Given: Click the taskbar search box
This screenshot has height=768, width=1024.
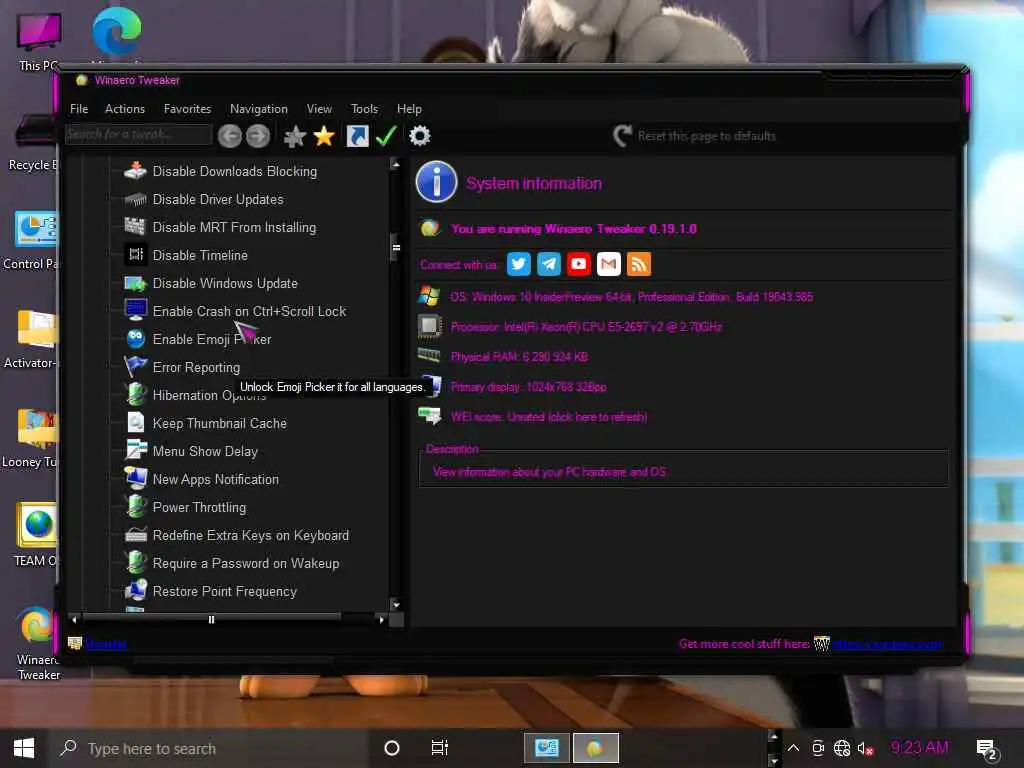Looking at the screenshot, I should 209,748.
